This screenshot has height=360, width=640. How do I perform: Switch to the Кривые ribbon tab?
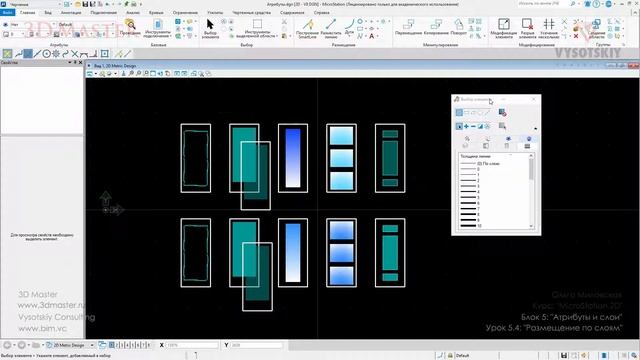pyautogui.click(x=156, y=13)
